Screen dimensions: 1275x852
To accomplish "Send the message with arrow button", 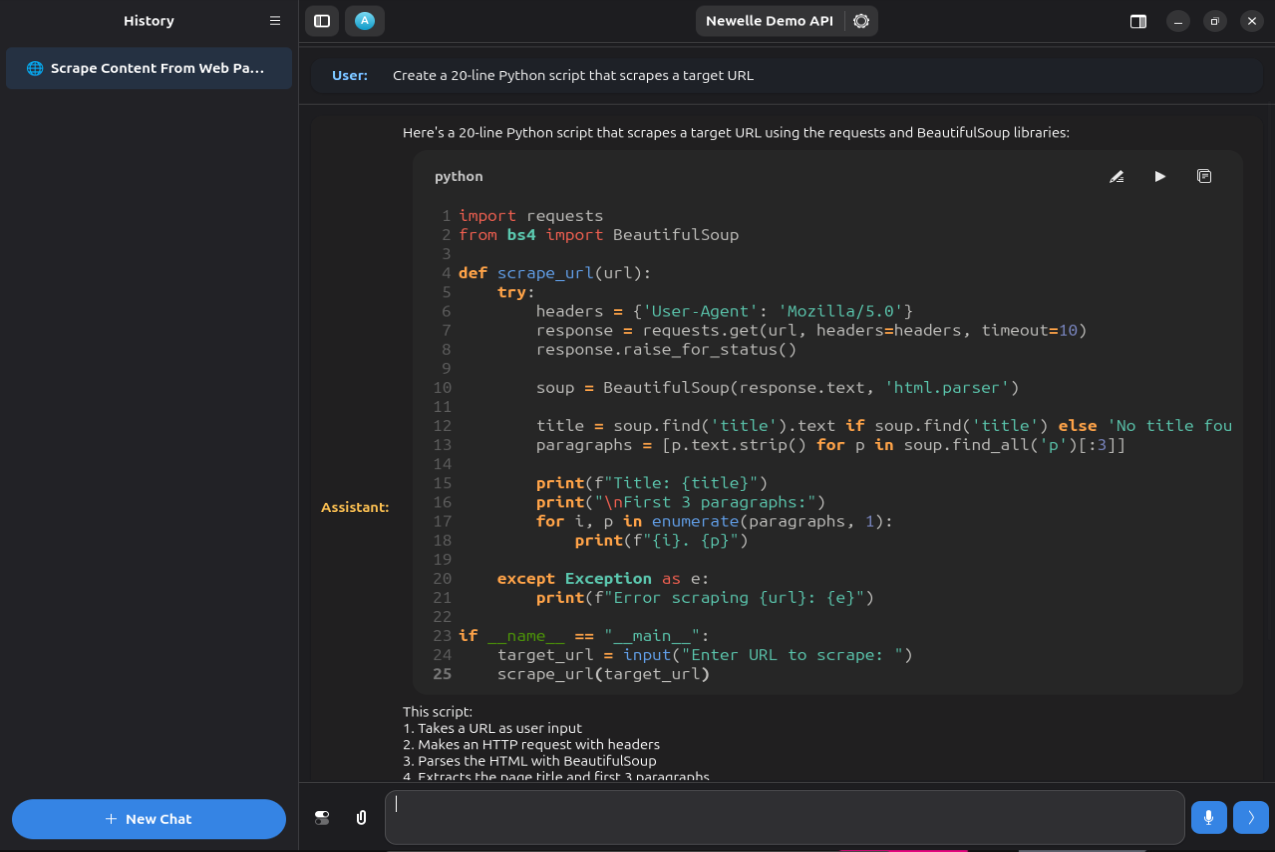I will 1251,818.
